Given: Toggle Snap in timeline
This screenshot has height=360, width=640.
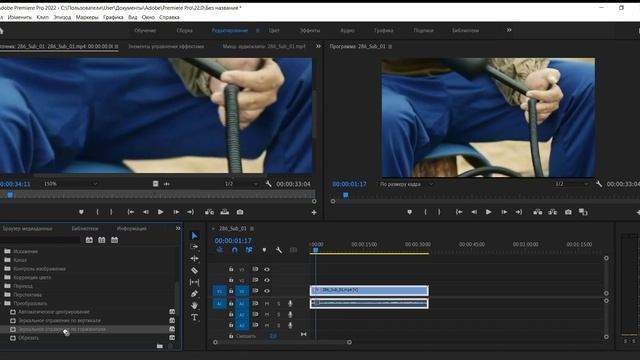Looking at the screenshot, I should coord(235,250).
